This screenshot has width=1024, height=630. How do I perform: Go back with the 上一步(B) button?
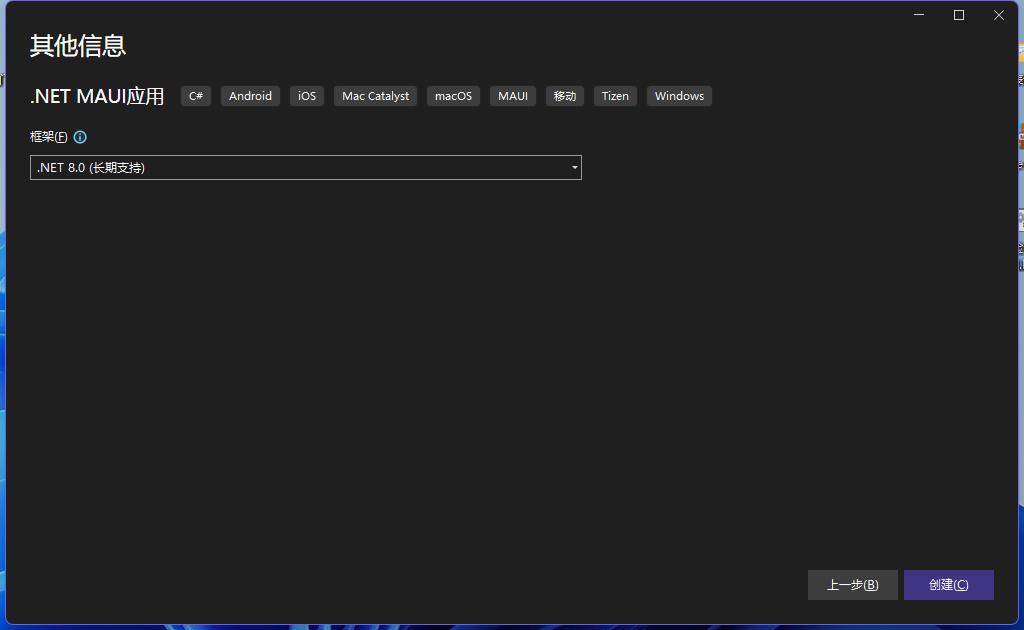coord(852,585)
